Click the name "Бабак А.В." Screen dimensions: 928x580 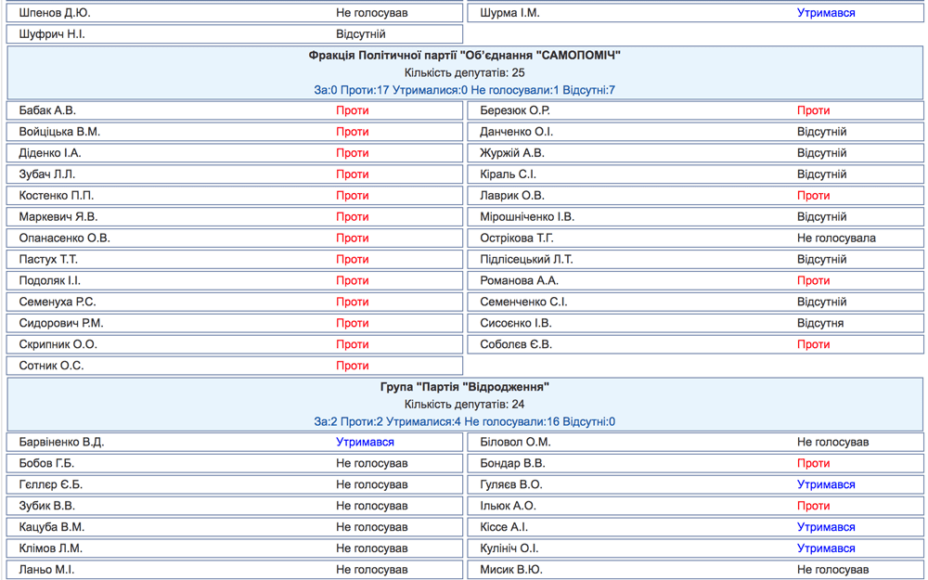(x=47, y=110)
